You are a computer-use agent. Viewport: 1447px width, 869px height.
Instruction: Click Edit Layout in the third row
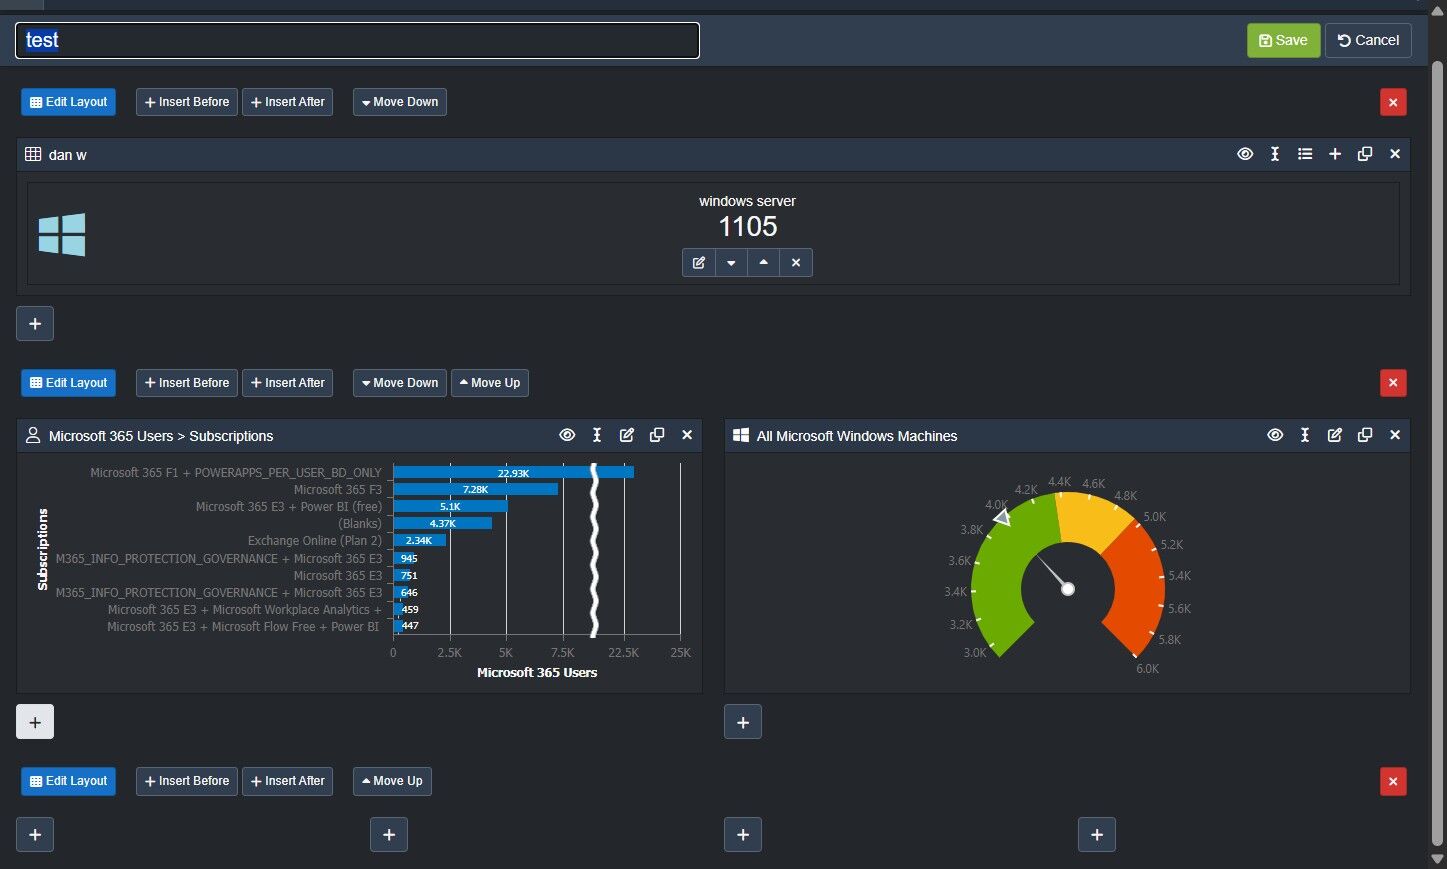pyautogui.click(x=68, y=781)
